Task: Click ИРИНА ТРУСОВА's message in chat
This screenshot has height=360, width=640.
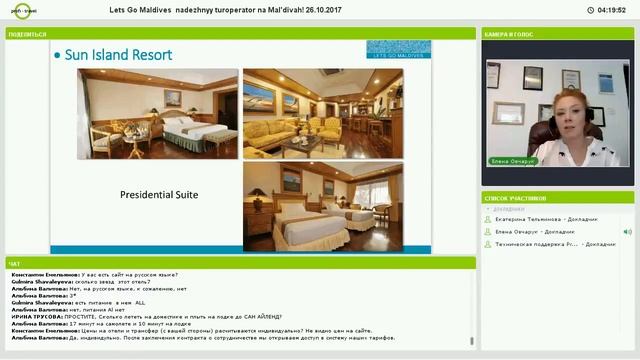Action: pos(147,317)
